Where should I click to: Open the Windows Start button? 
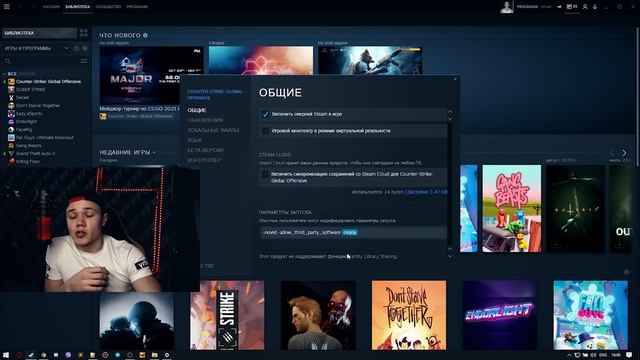click(x=6, y=355)
